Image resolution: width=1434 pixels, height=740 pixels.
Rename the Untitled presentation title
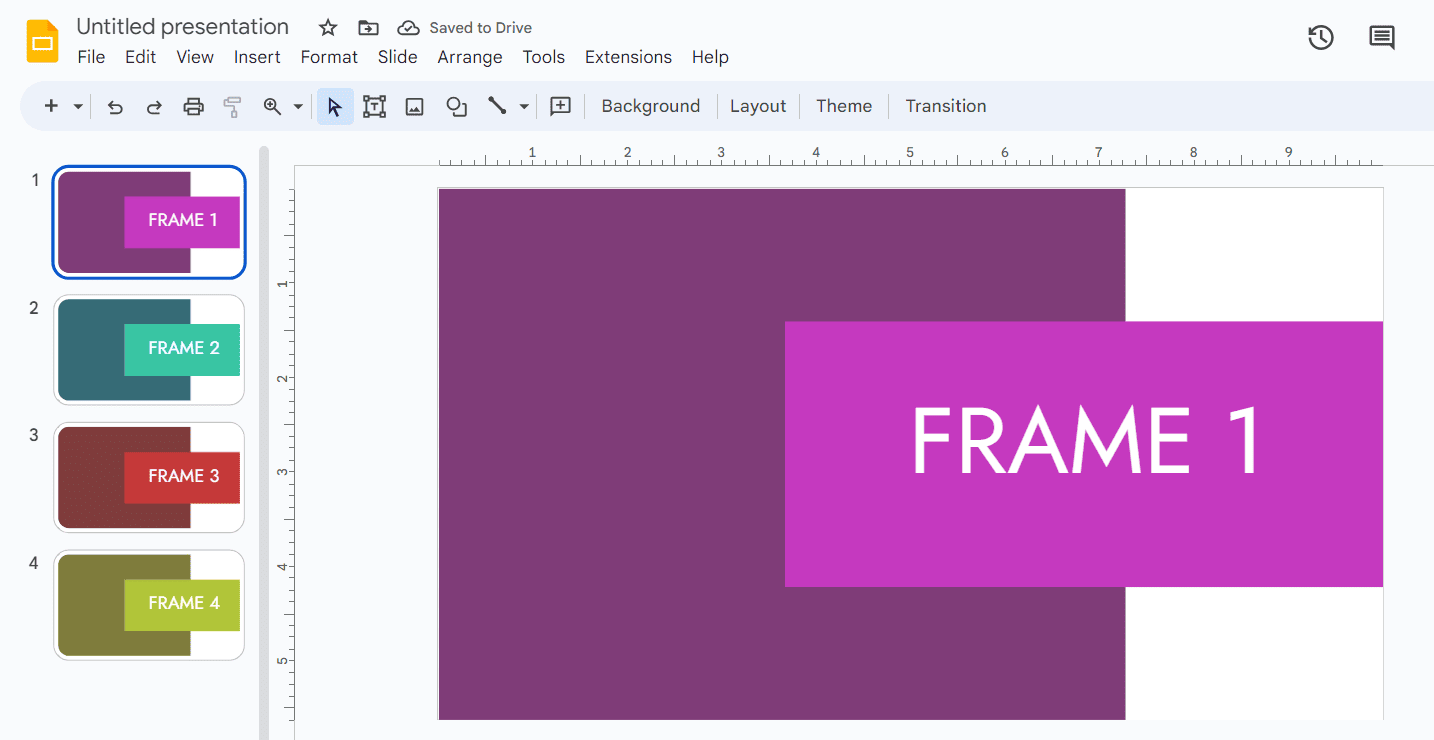(x=182, y=27)
